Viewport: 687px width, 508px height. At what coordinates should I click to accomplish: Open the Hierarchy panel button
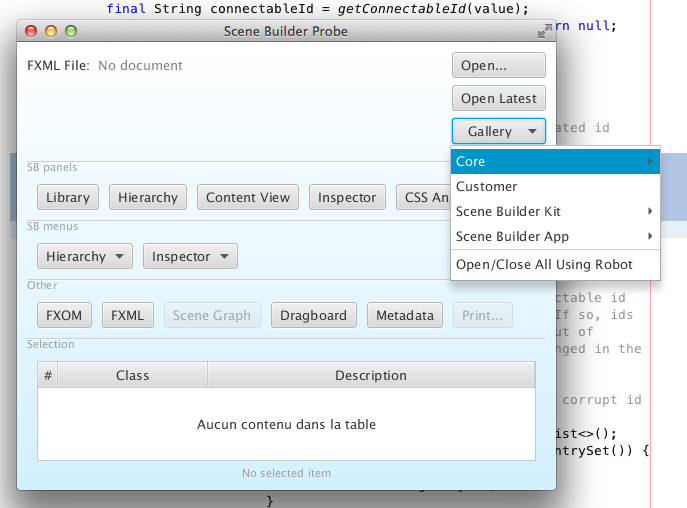pyautogui.click(x=147, y=197)
